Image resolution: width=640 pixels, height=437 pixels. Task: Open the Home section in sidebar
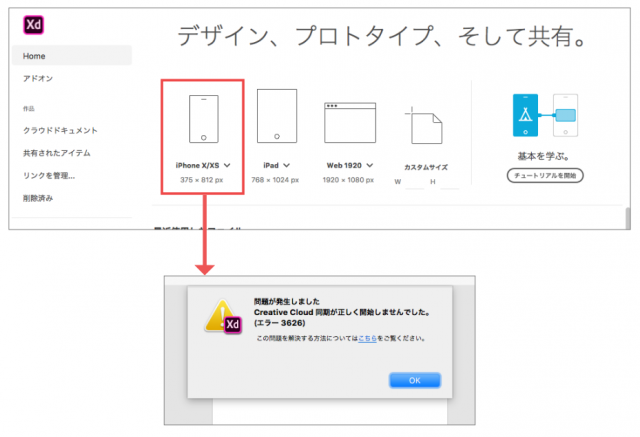pos(72,56)
